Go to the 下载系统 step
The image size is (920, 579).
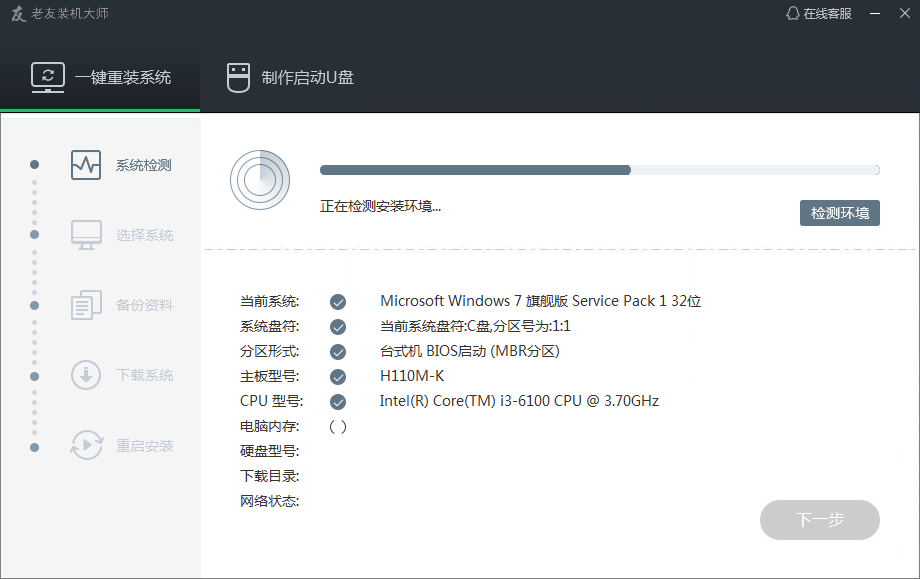tap(121, 375)
